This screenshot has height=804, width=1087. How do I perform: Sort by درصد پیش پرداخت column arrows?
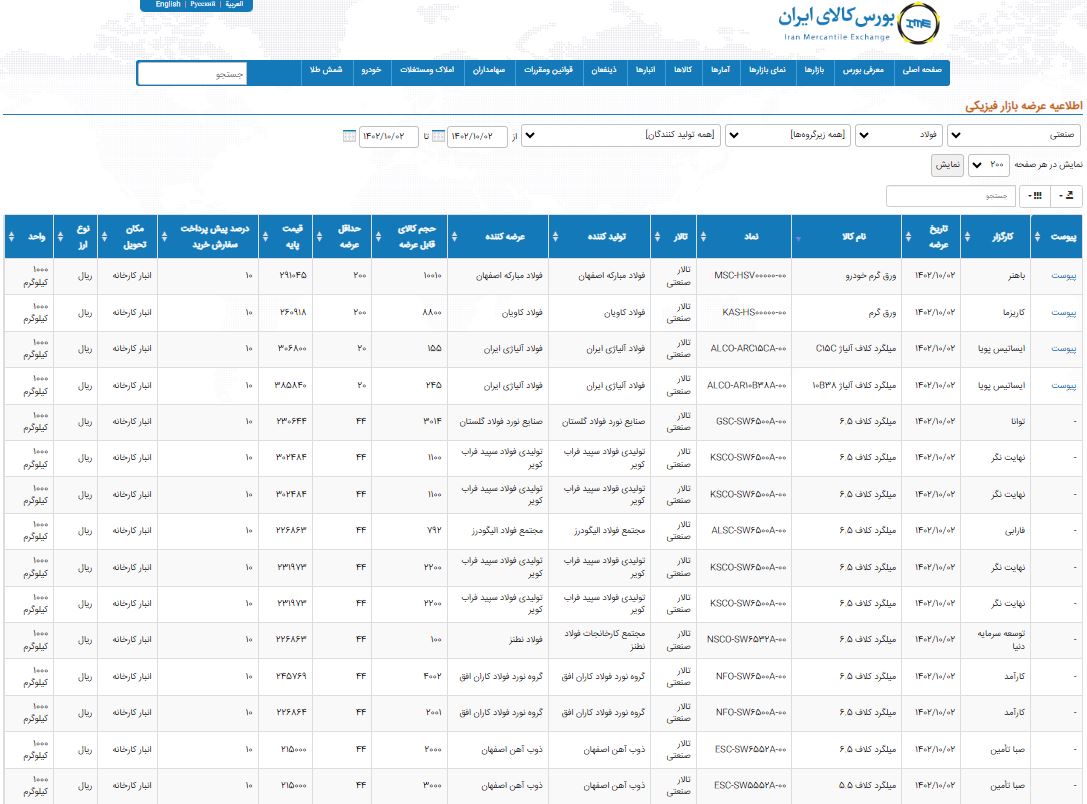164,236
